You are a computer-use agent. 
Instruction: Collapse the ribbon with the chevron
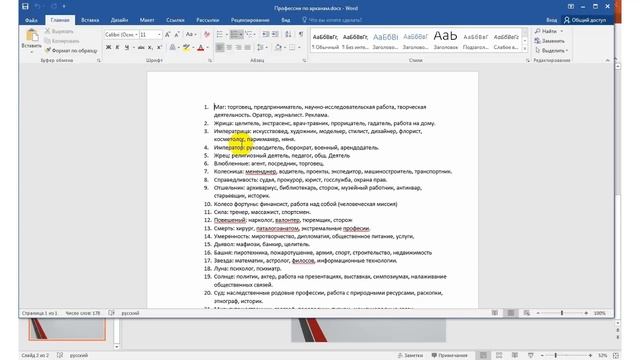tap(607, 60)
